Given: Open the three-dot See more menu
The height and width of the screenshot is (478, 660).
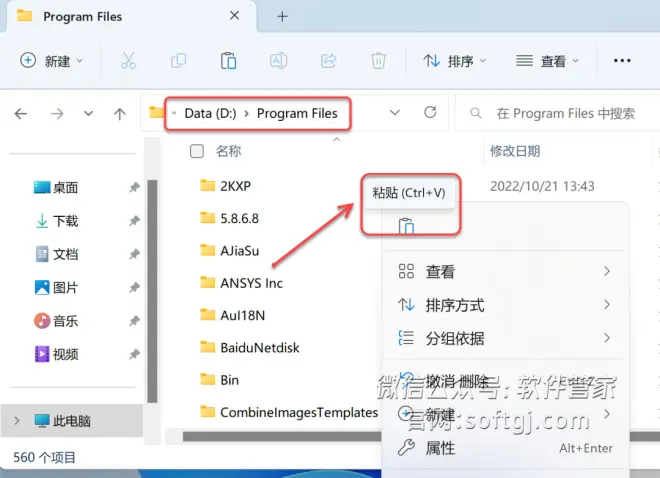Looking at the screenshot, I should click(622, 61).
